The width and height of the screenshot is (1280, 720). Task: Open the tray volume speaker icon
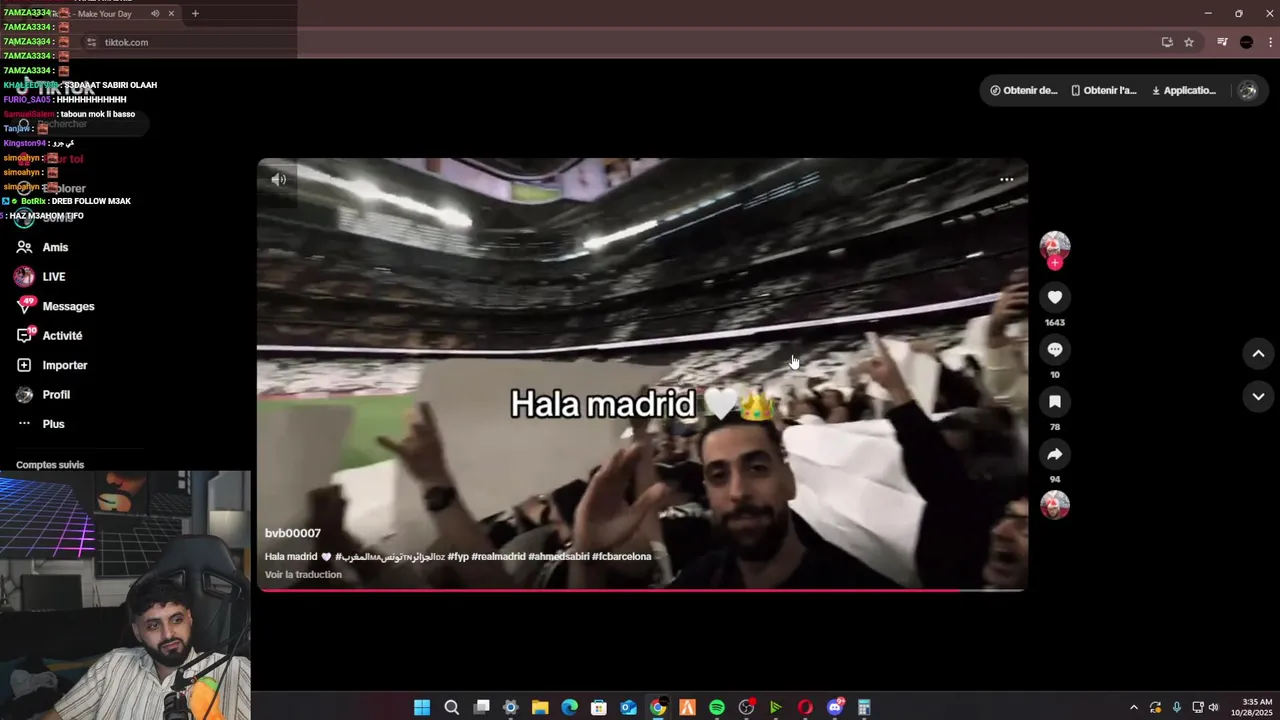tap(1214, 707)
